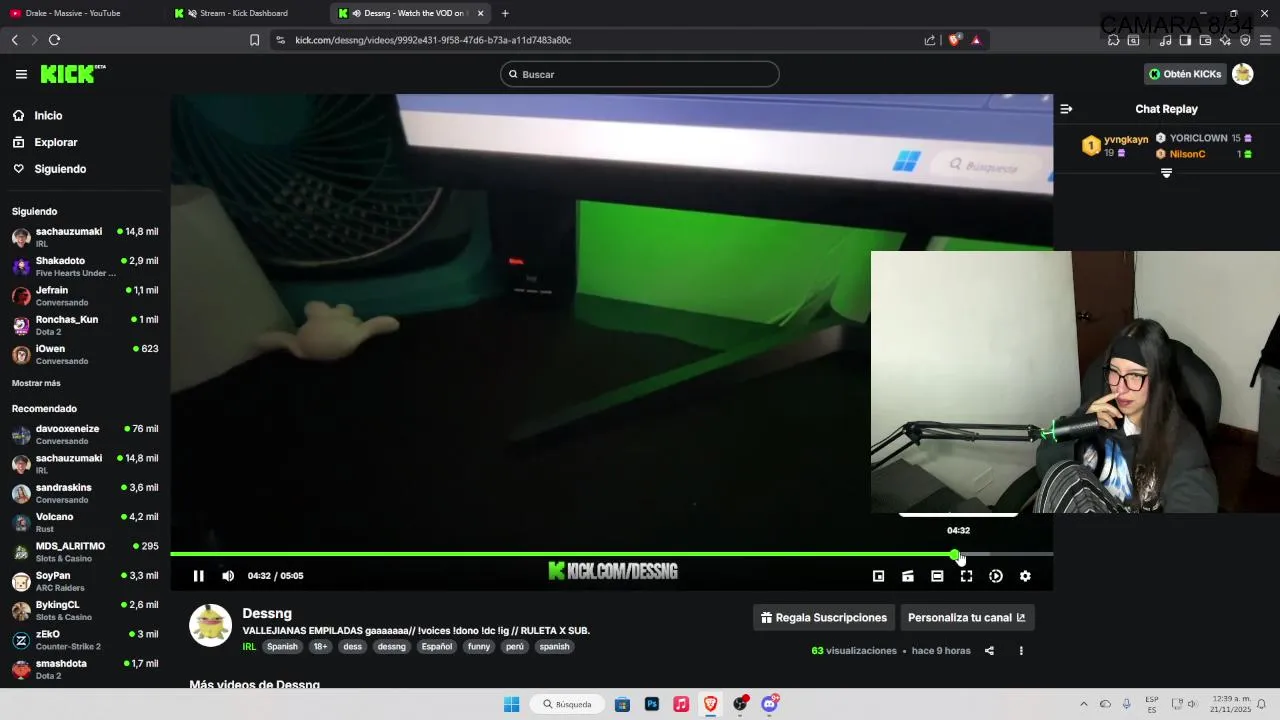Open the Dessng channel avatar
This screenshot has width=1280, height=720.
(210, 625)
